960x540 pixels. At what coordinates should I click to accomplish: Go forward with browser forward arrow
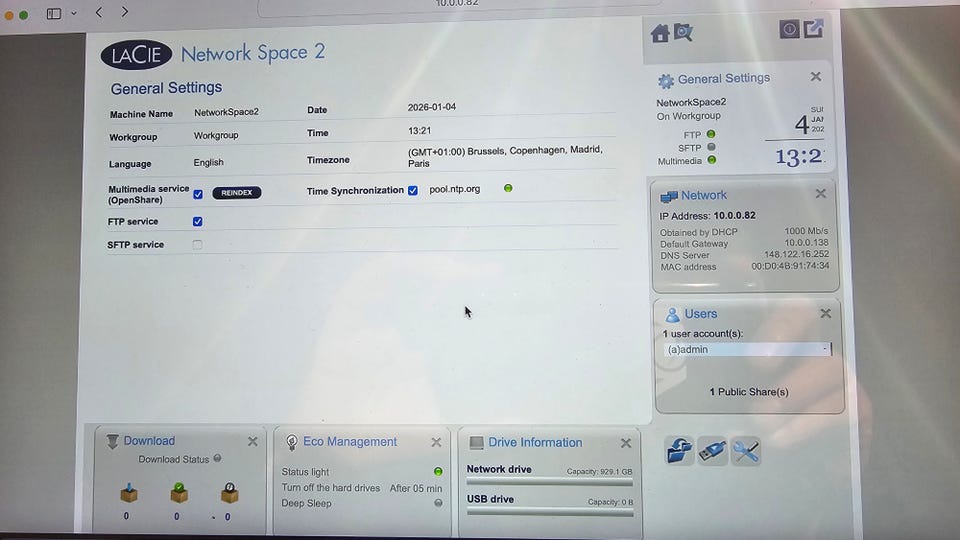pos(125,12)
